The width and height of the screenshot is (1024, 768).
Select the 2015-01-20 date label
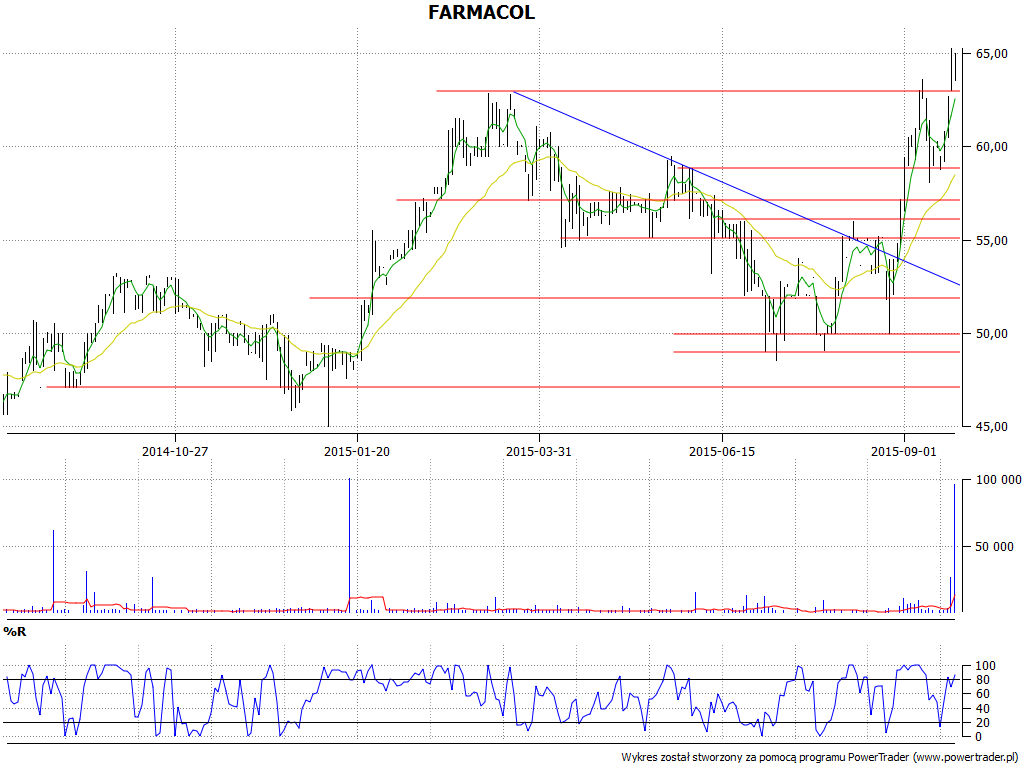[357, 451]
